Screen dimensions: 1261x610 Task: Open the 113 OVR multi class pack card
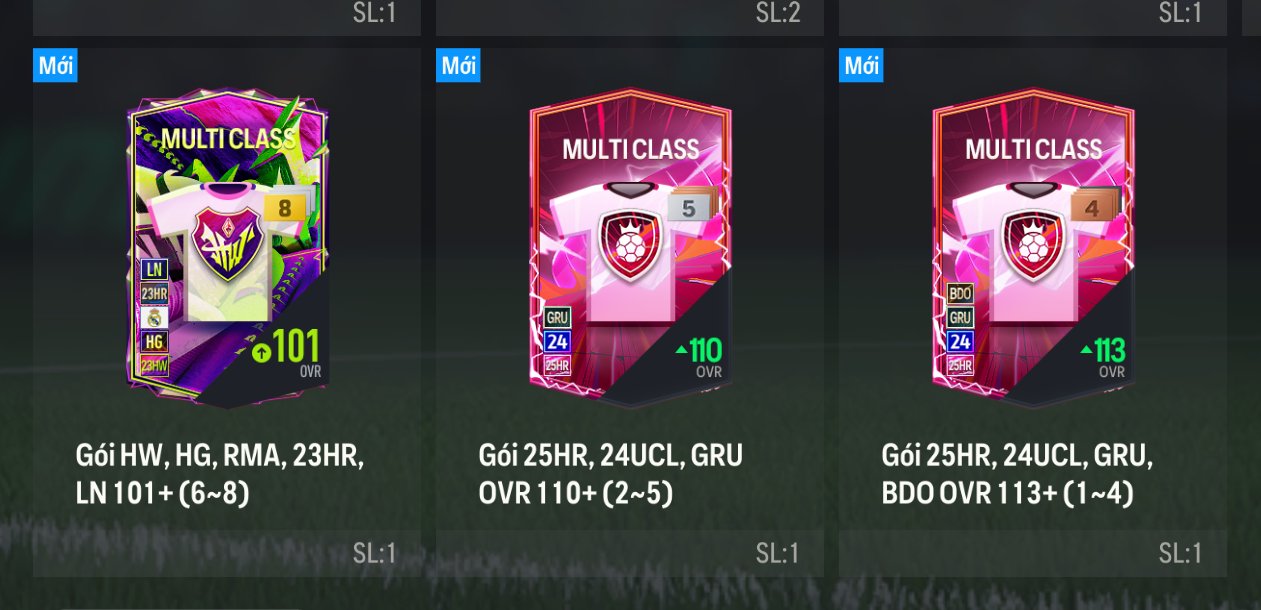coord(1033,250)
